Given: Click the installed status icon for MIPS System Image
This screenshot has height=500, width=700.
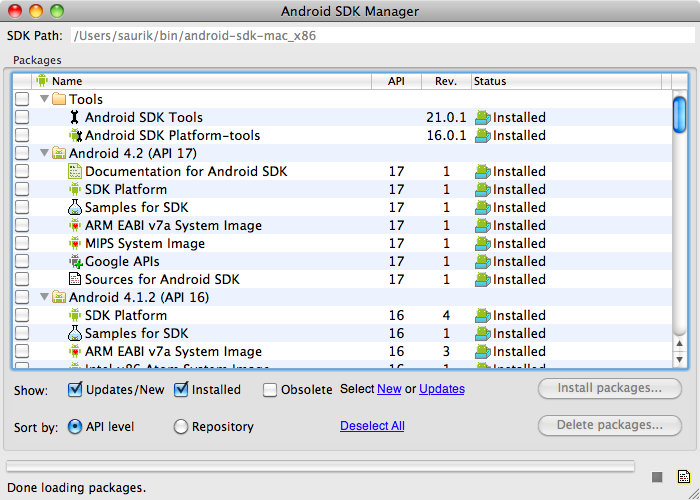Looking at the screenshot, I should pos(483,243).
